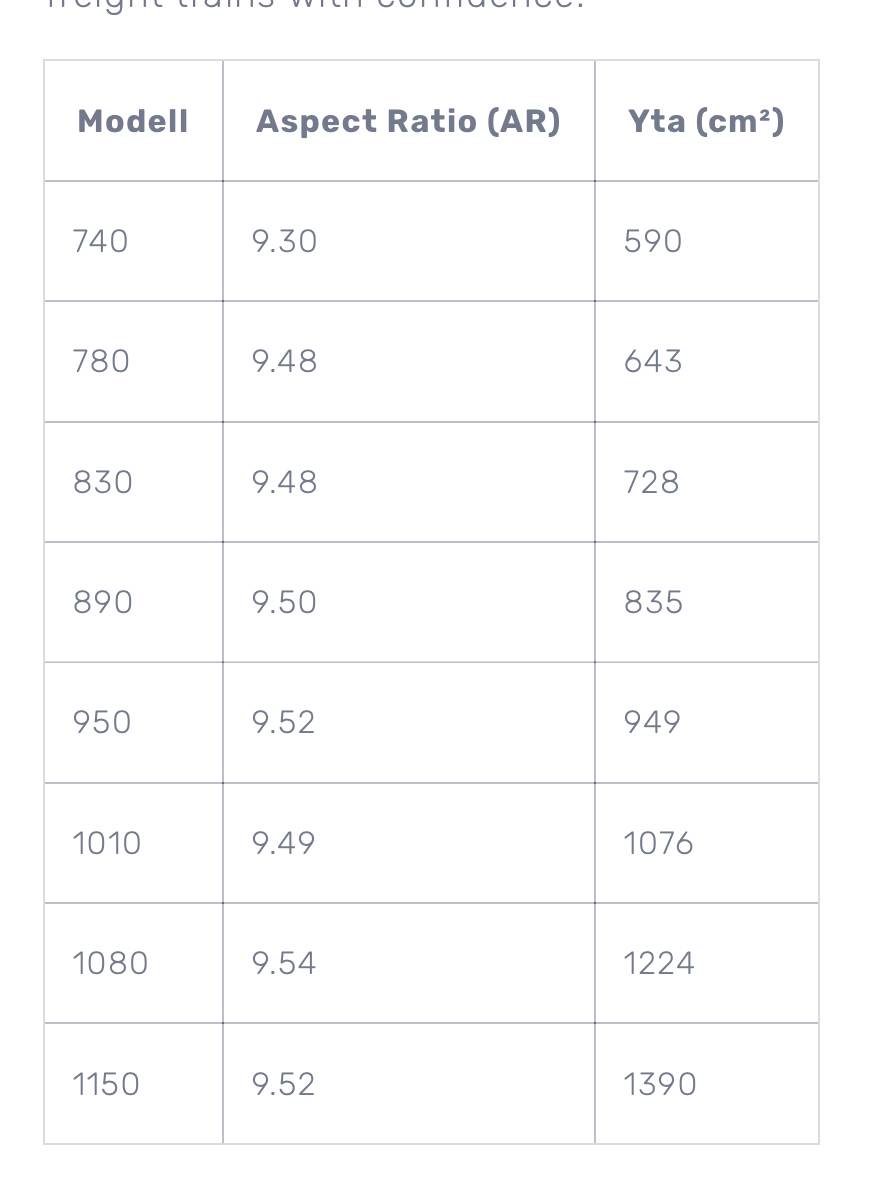Select the model 780 cell
The image size is (876, 1177).
[101, 361]
